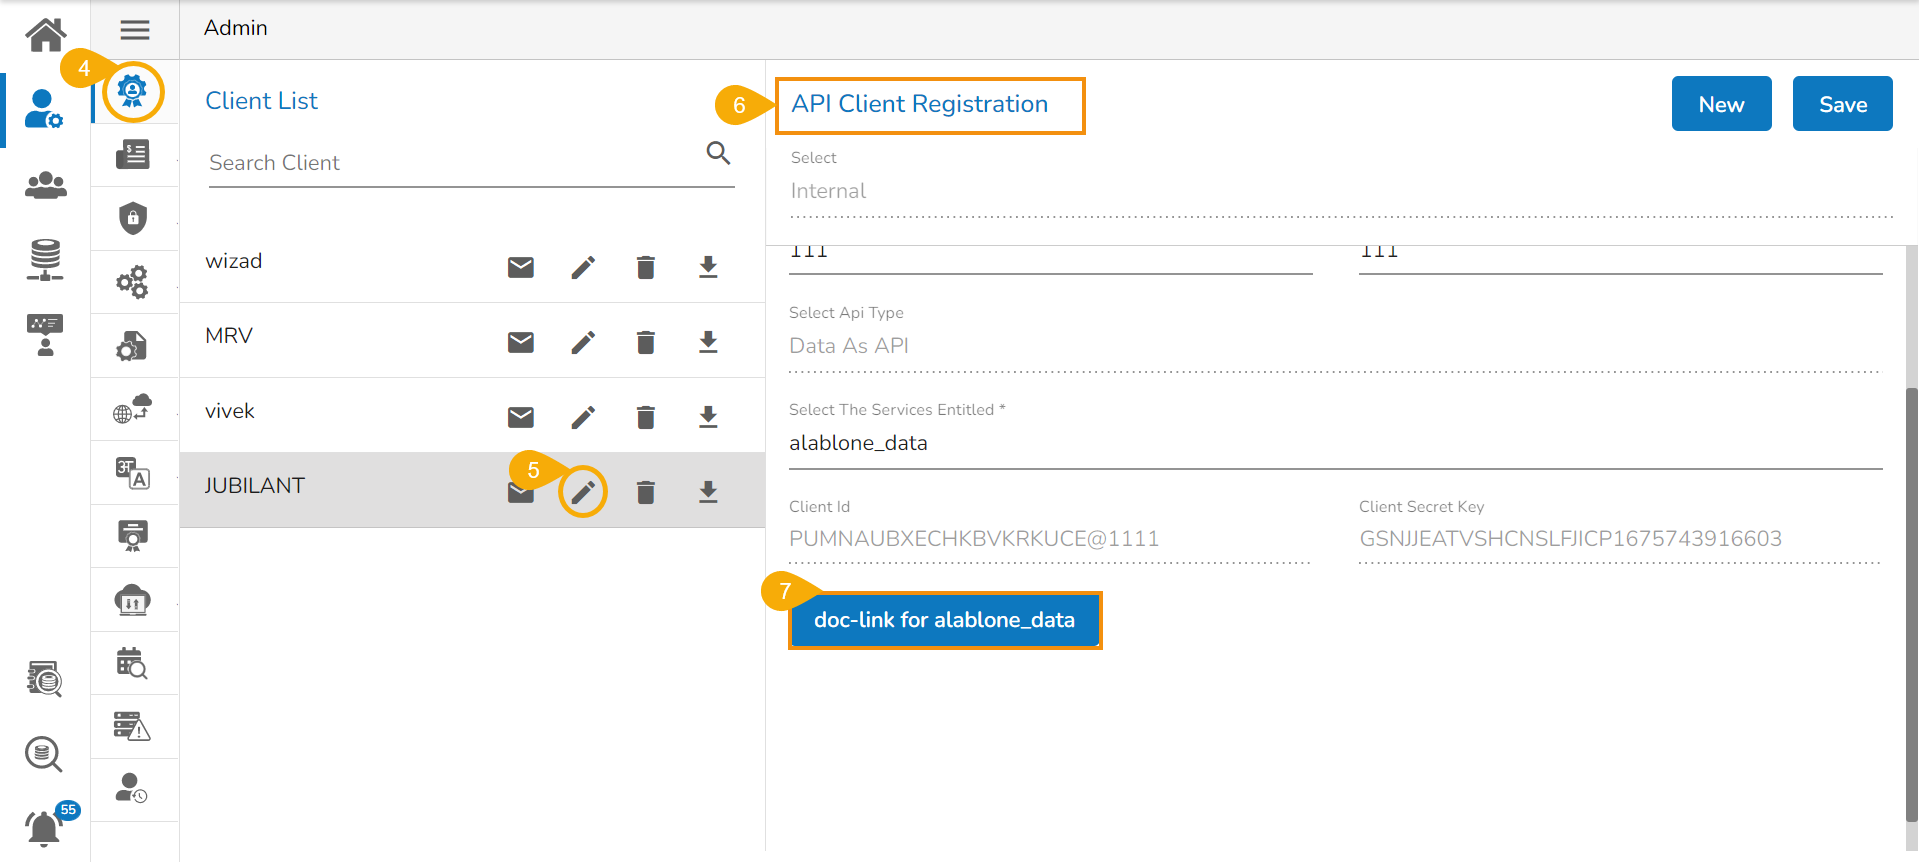
Task: Click the registration form vertical scrollbar
Action: (x=1911, y=605)
